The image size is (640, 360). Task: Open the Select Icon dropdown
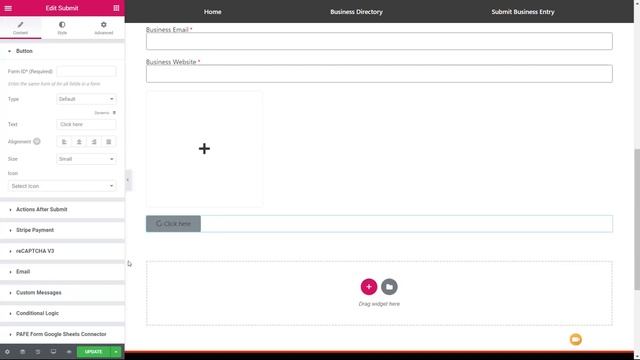point(62,186)
